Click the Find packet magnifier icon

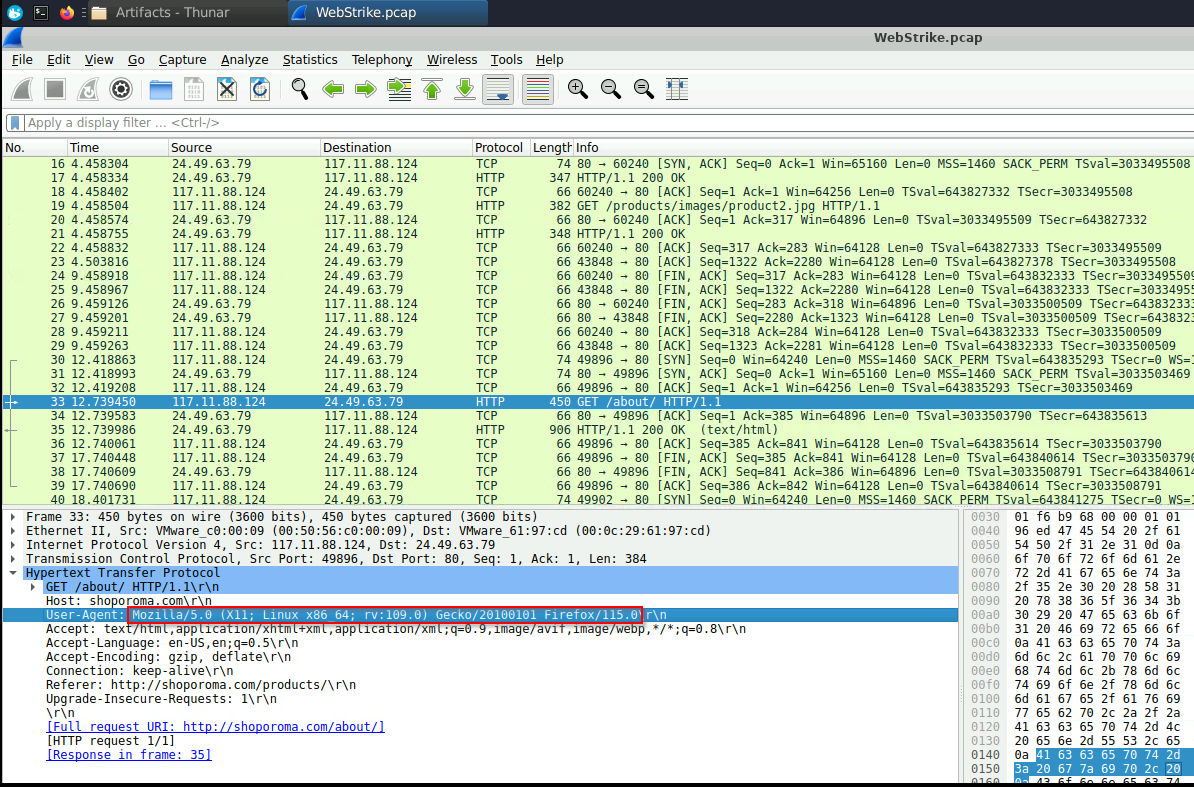click(300, 89)
